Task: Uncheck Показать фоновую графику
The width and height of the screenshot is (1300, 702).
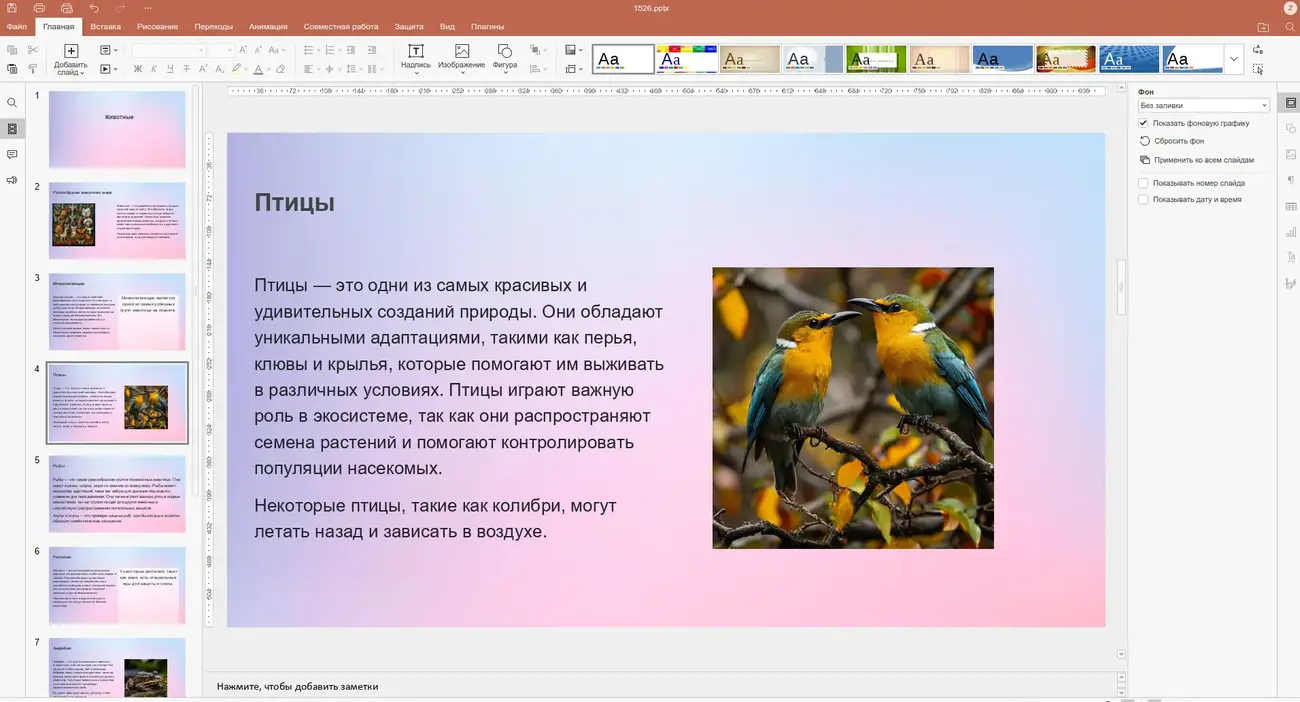Action: (x=1143, y=122)
